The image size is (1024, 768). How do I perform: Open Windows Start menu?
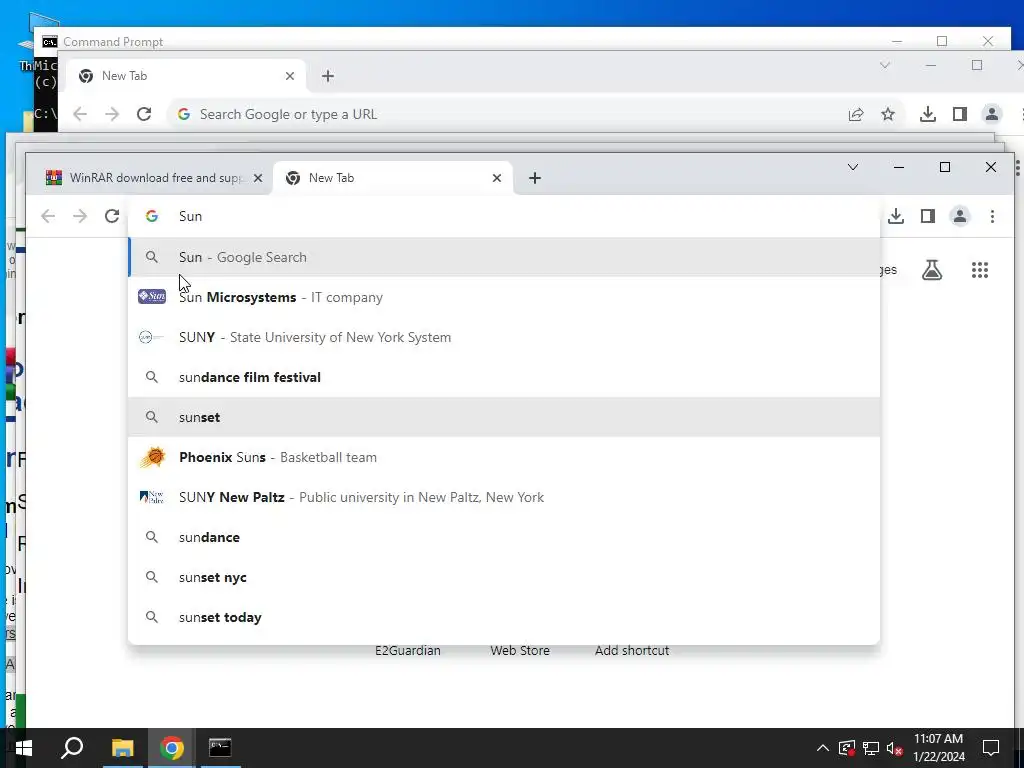(x=24, y=748)
